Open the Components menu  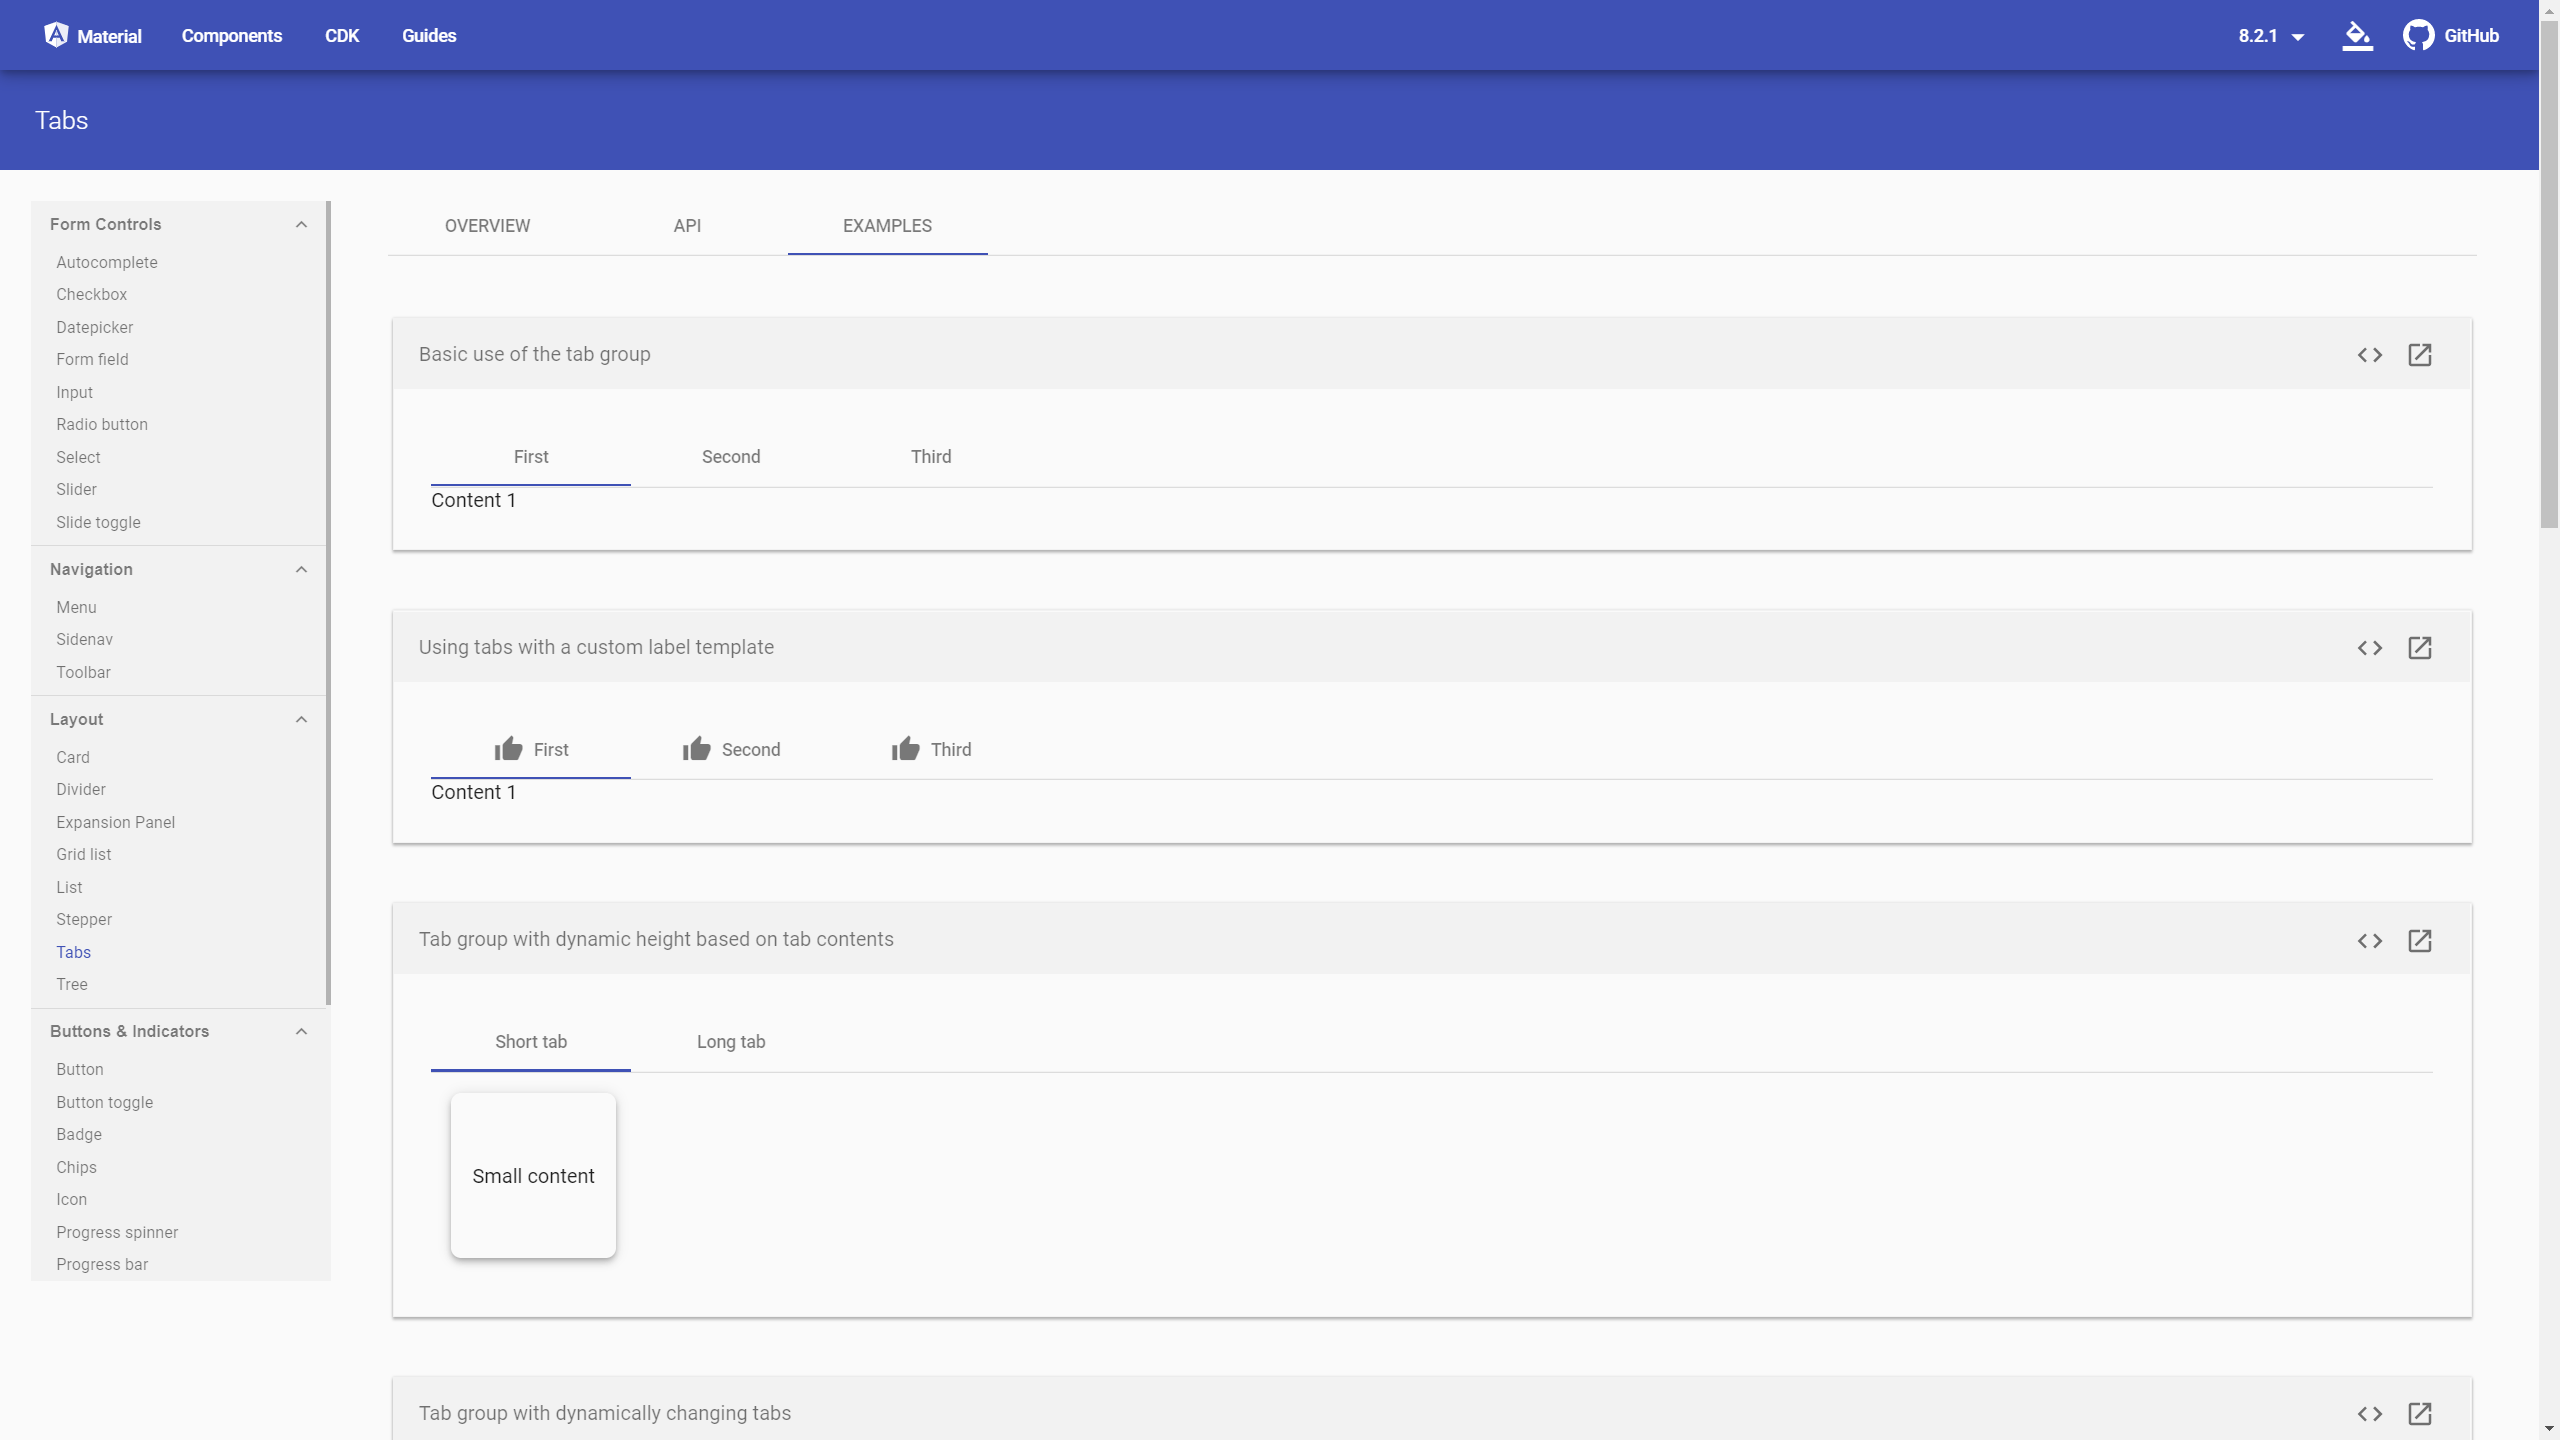point(231,35)
